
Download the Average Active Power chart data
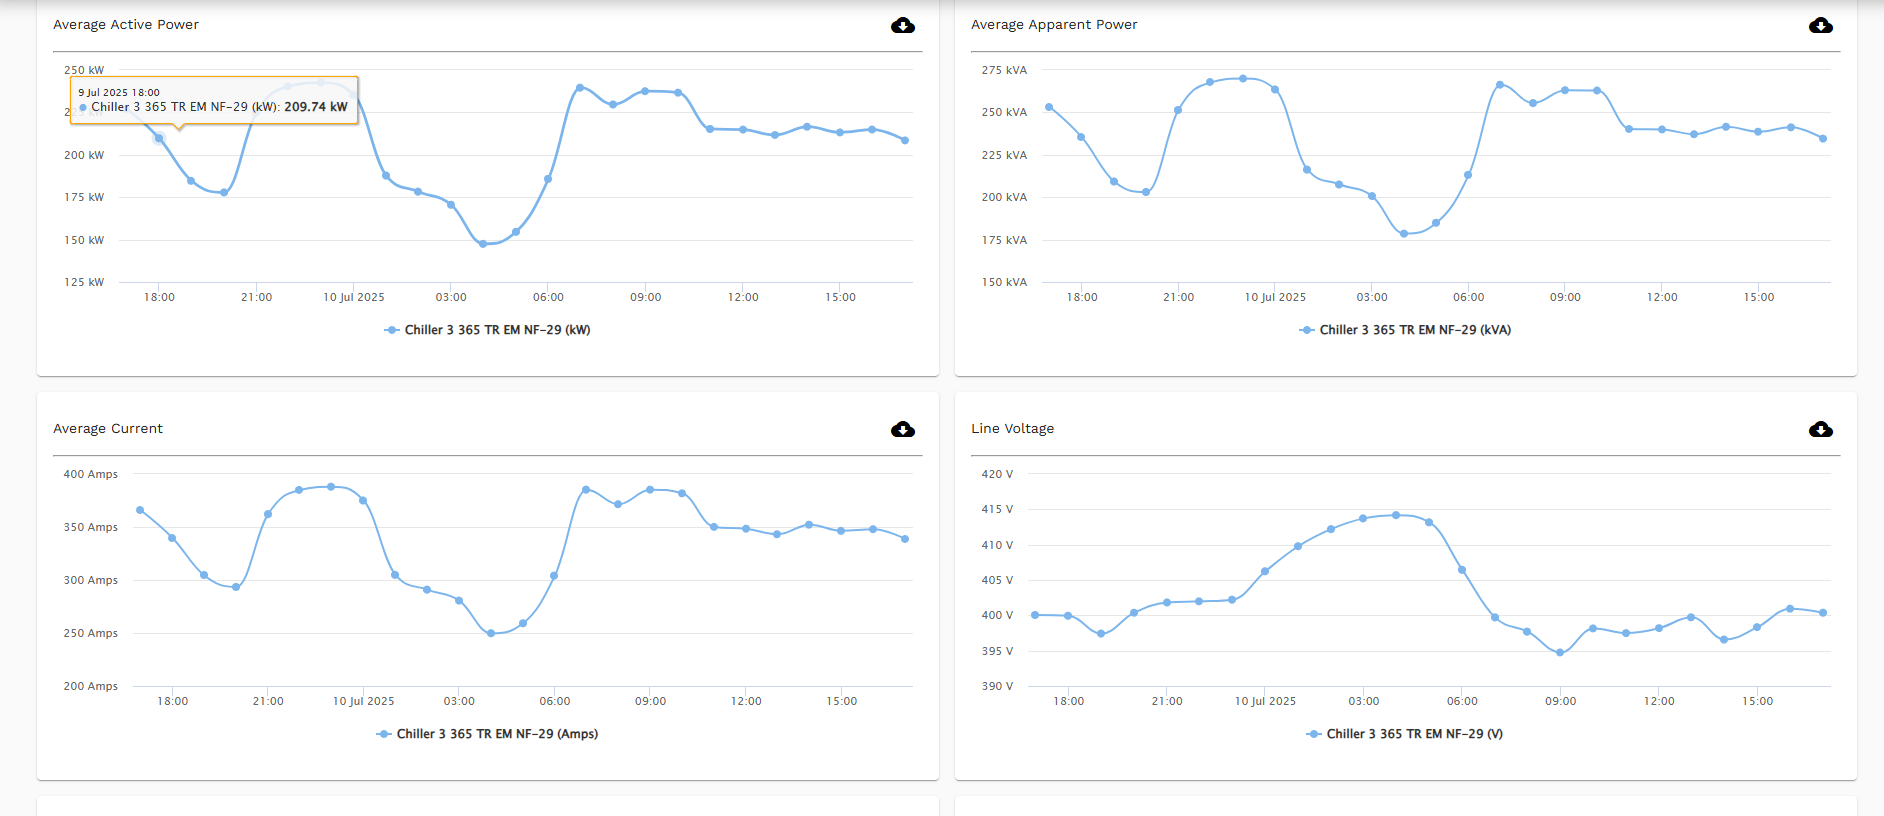point(902,25)
